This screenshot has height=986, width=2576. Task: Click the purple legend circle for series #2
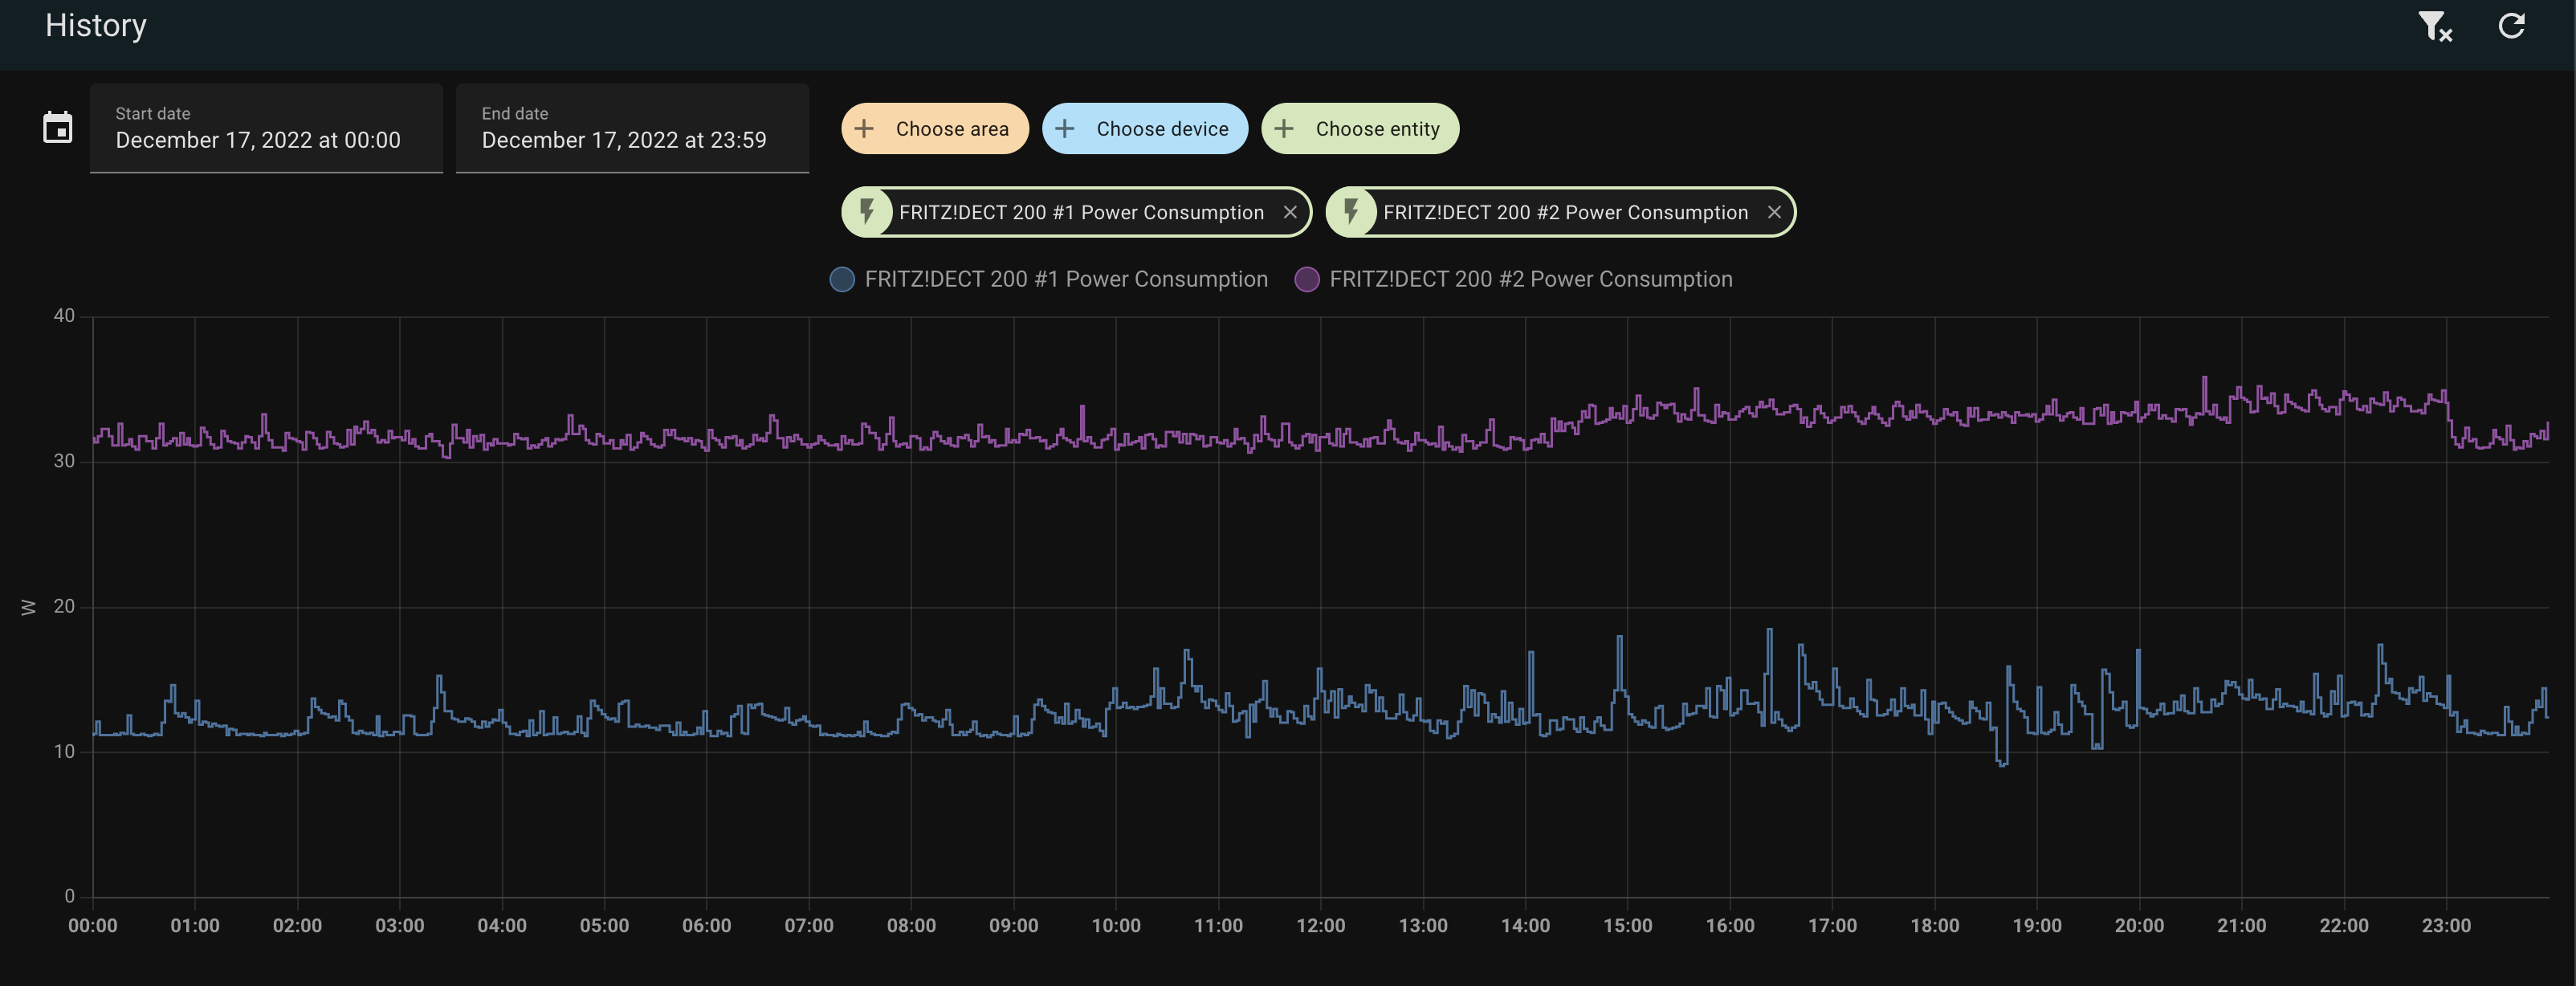(x=1306, y=280)
